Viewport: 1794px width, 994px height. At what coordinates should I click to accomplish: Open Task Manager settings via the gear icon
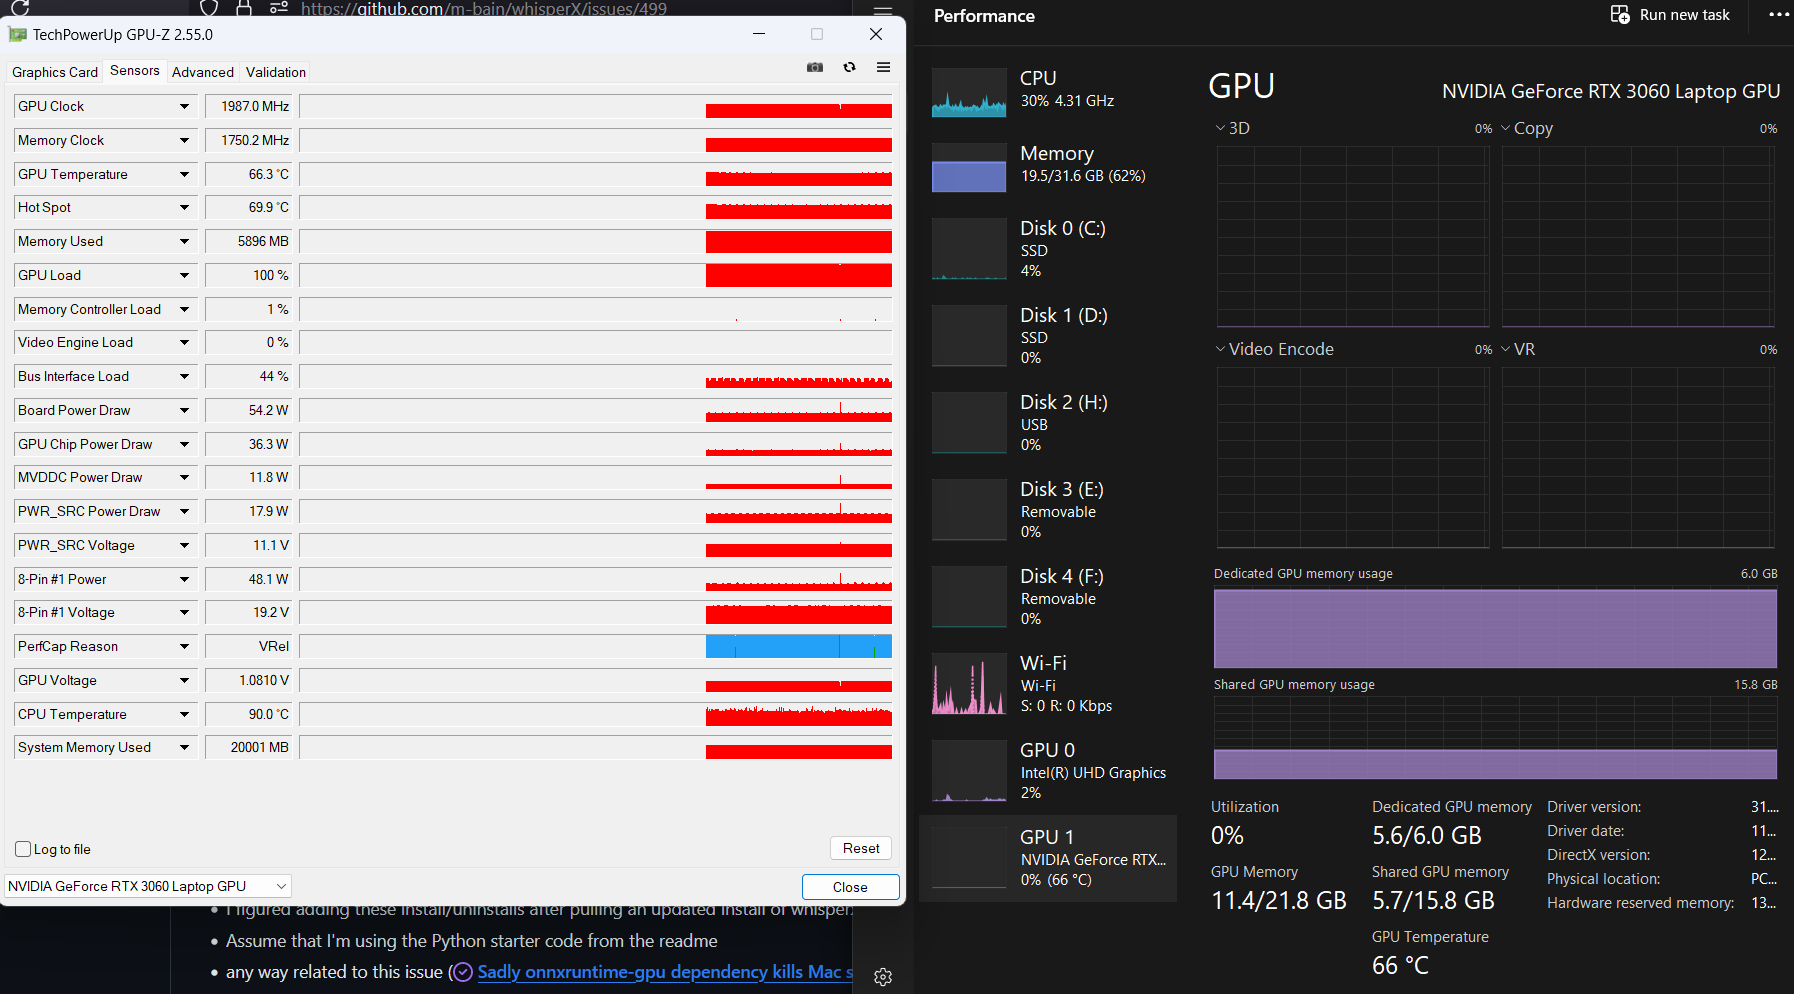pos(883,977)
